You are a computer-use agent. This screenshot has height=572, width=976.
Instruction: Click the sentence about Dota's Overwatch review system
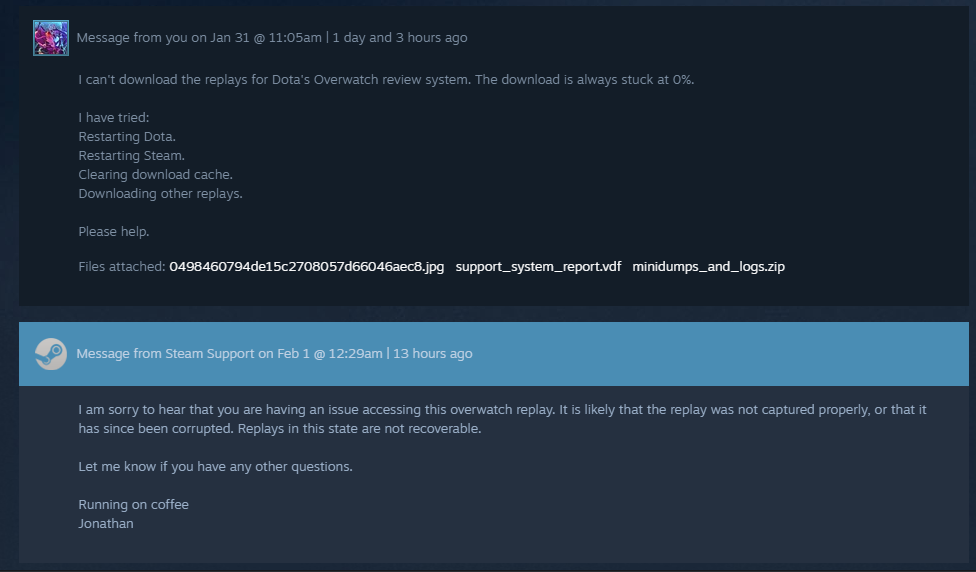[x=386, y=80]
